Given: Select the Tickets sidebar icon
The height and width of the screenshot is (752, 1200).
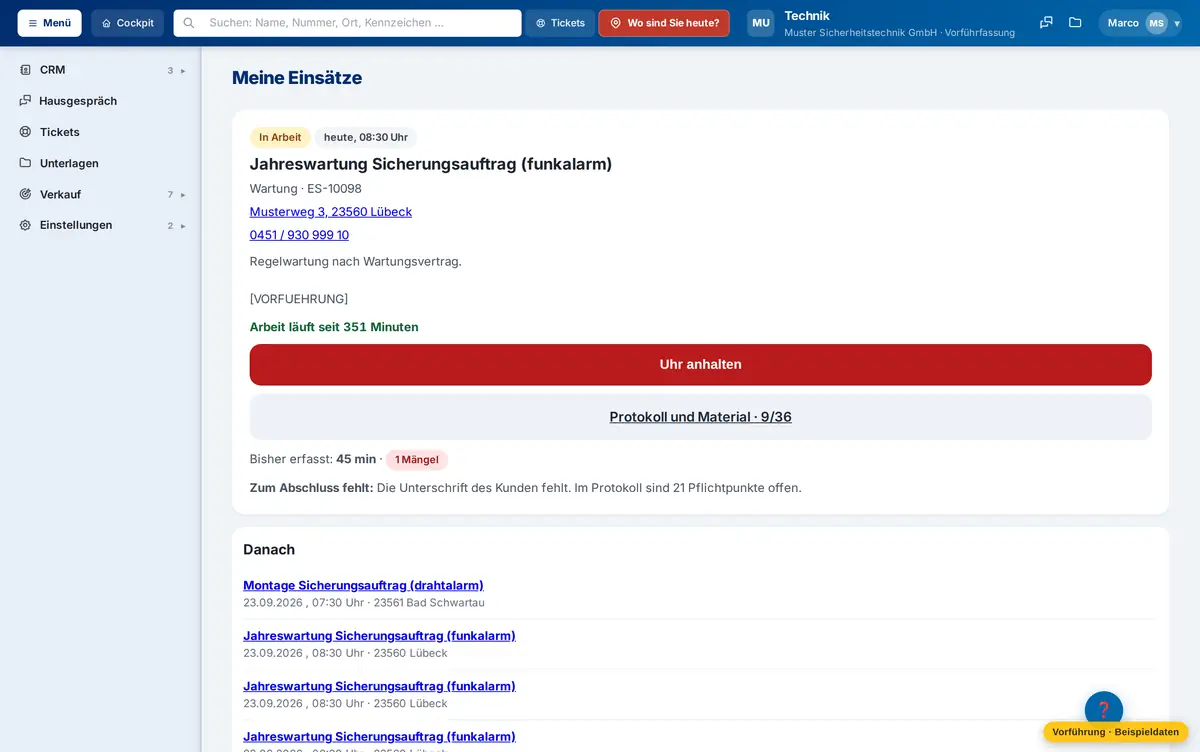Looking at the screenshot, I should click(x=25, y=132).
